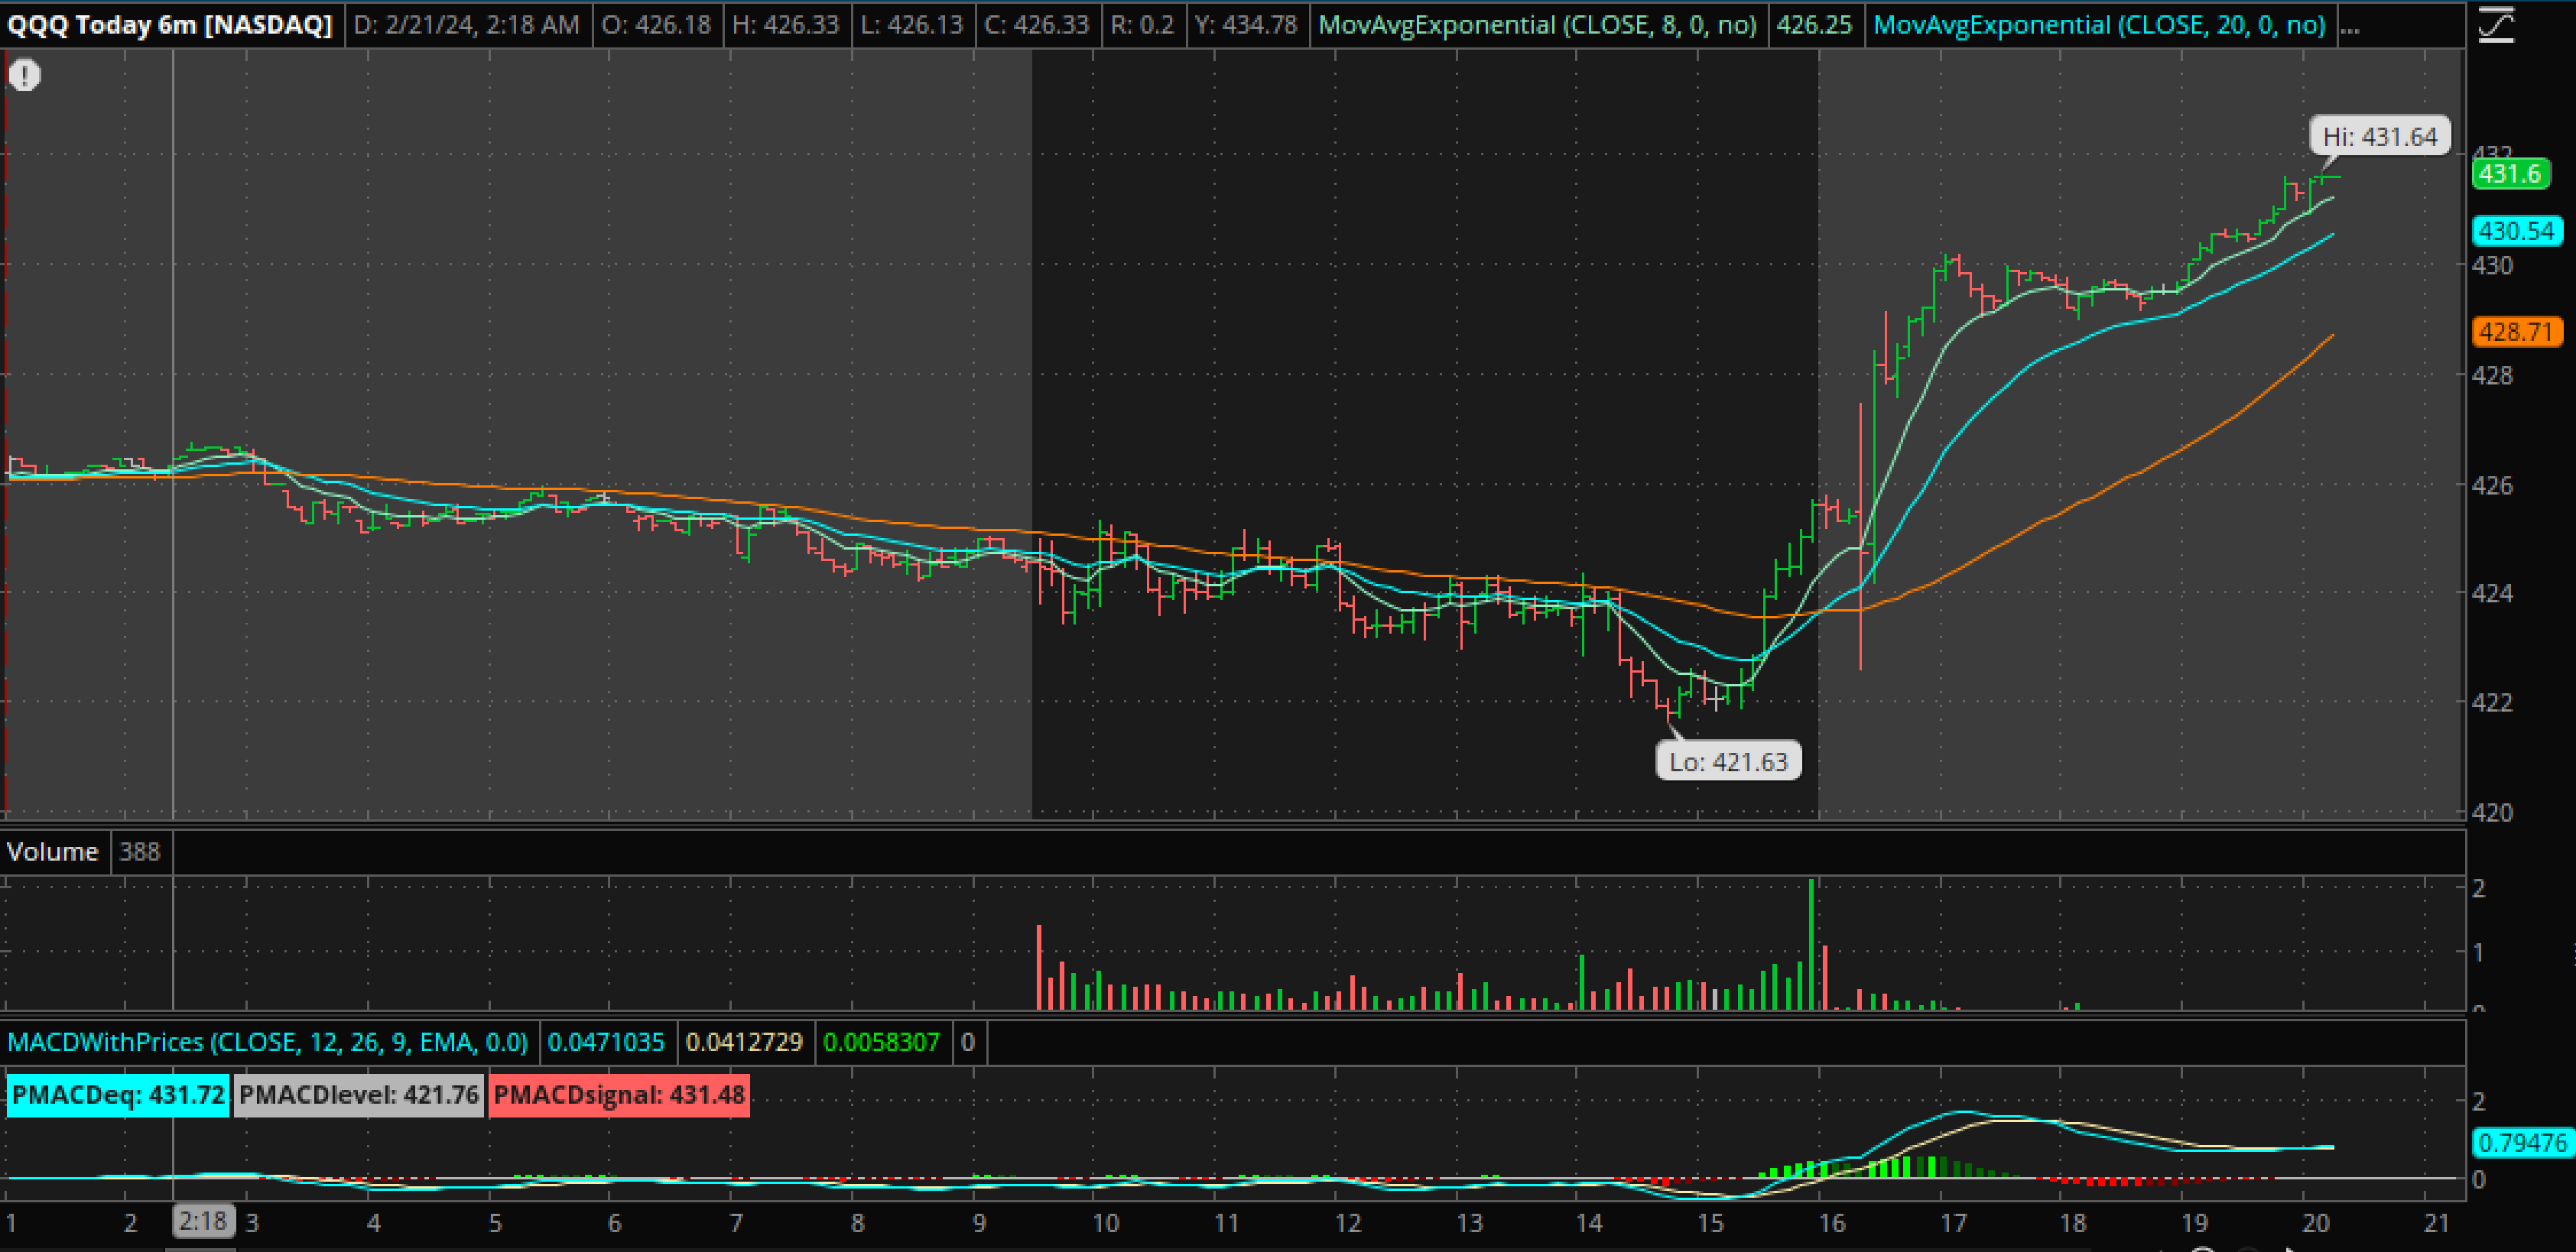This screenshot has width=2576, height=1252.
Task: Select the MovAvgExponential CLOSE 20 study label
Action: click(x=2098, y=25)
